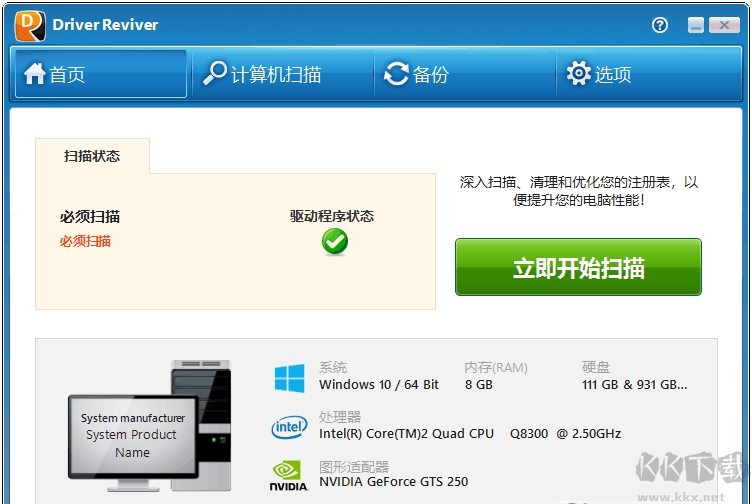
Task: Click the options gear icon
Action: (578, 73)
